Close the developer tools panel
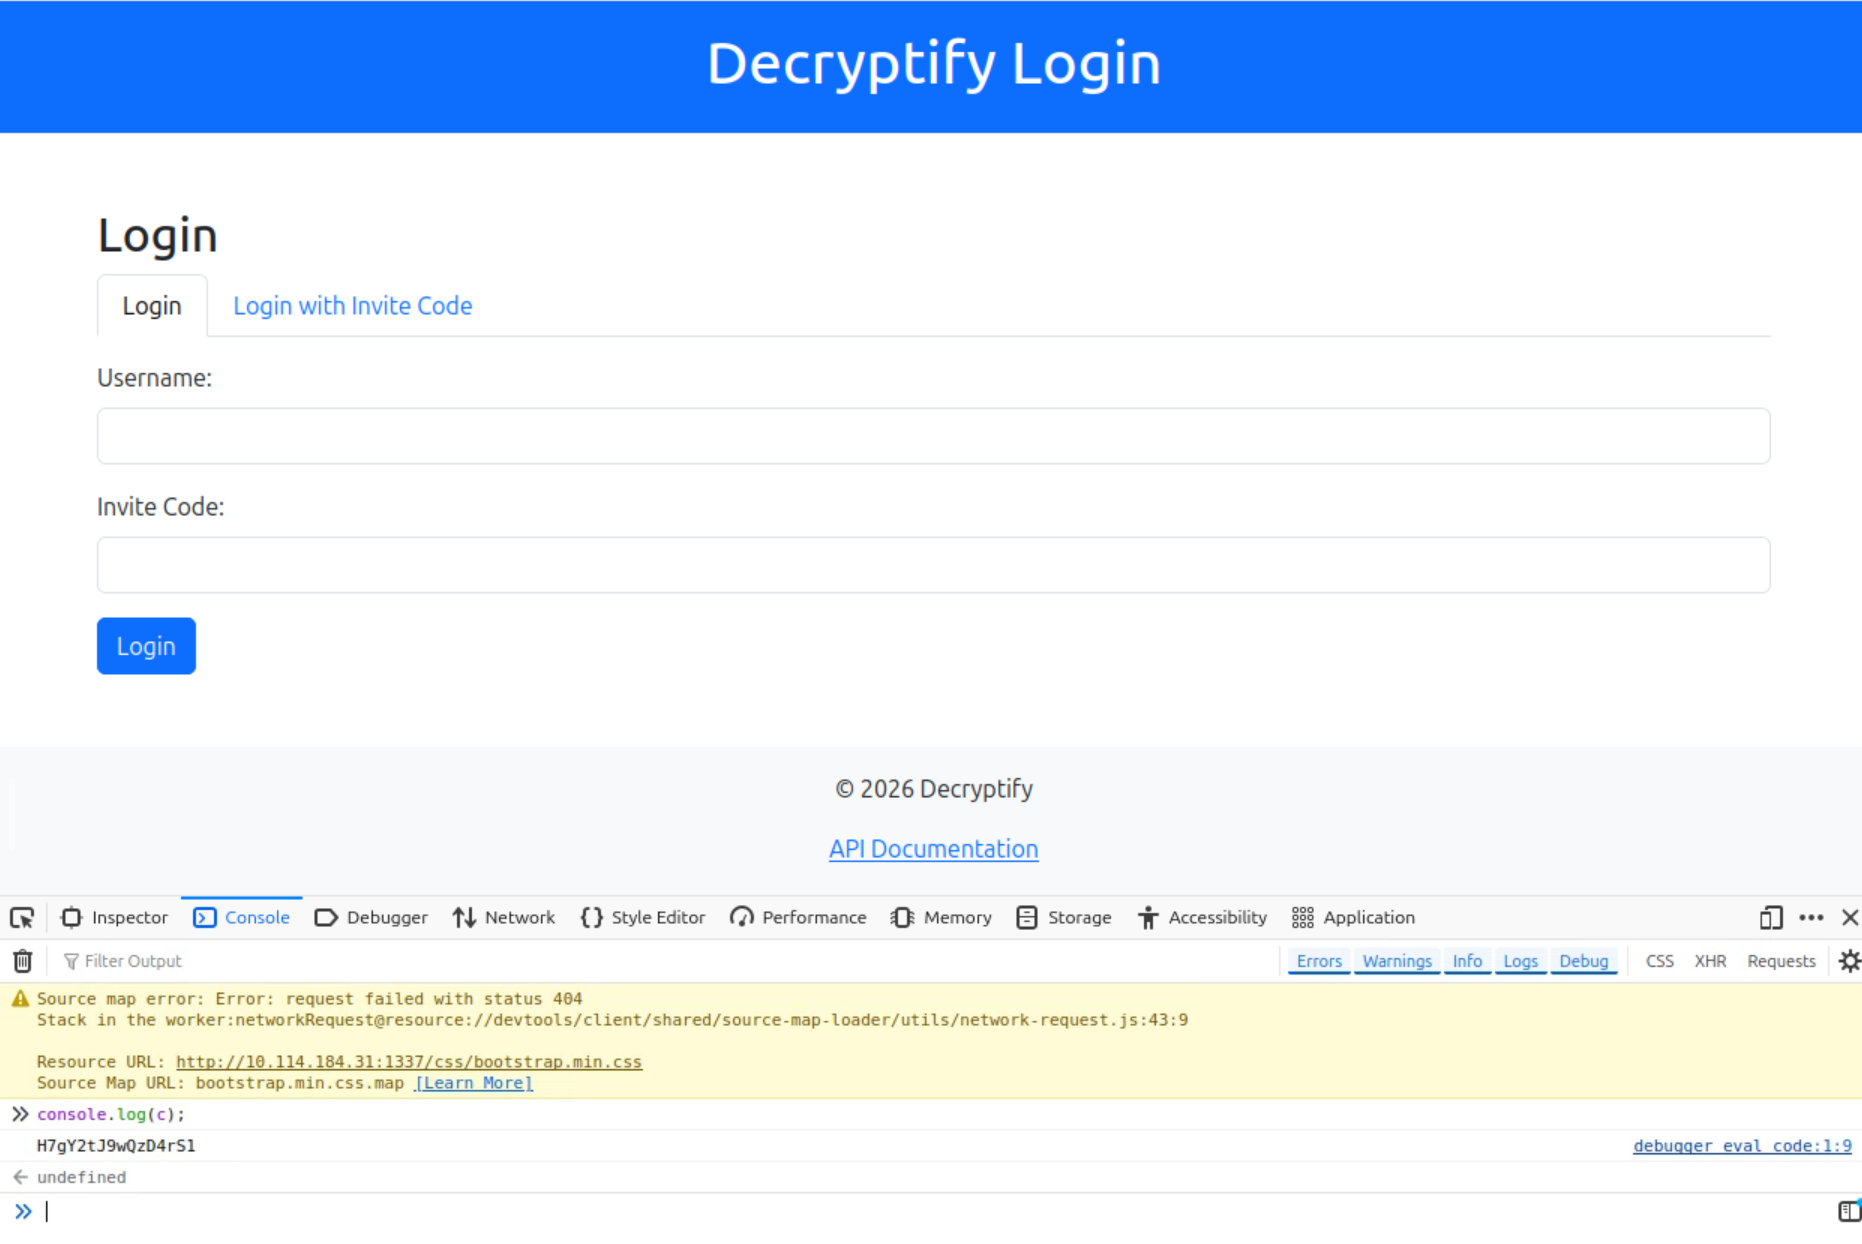This screenshot has width=1862, height=1244. [x=1850, y=918]
